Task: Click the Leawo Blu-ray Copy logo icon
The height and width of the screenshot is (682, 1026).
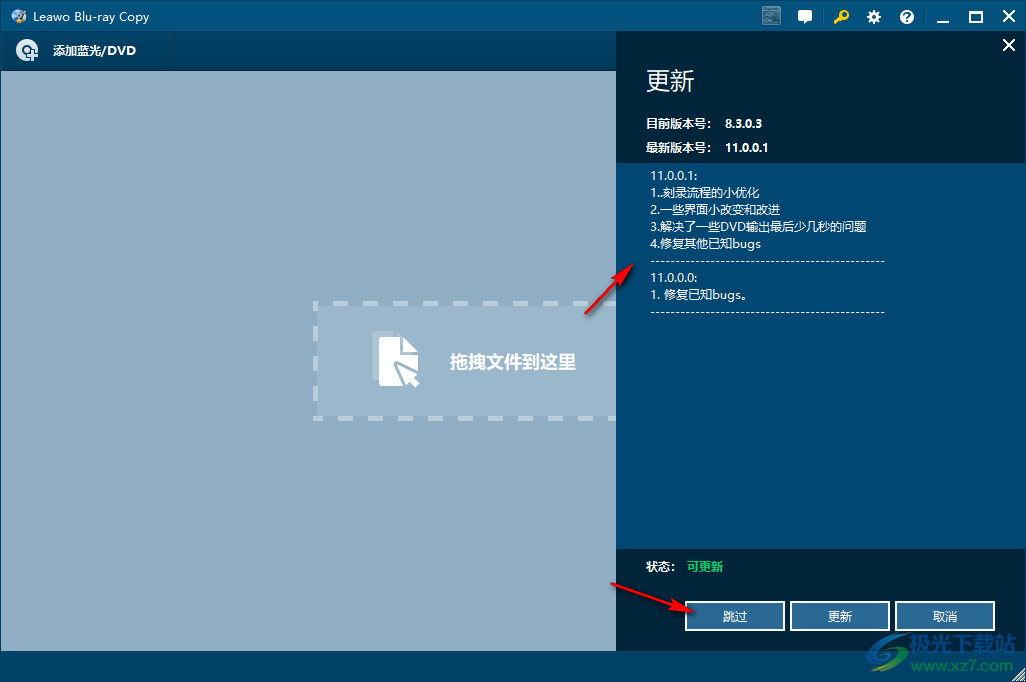Action: pos(19,16)
